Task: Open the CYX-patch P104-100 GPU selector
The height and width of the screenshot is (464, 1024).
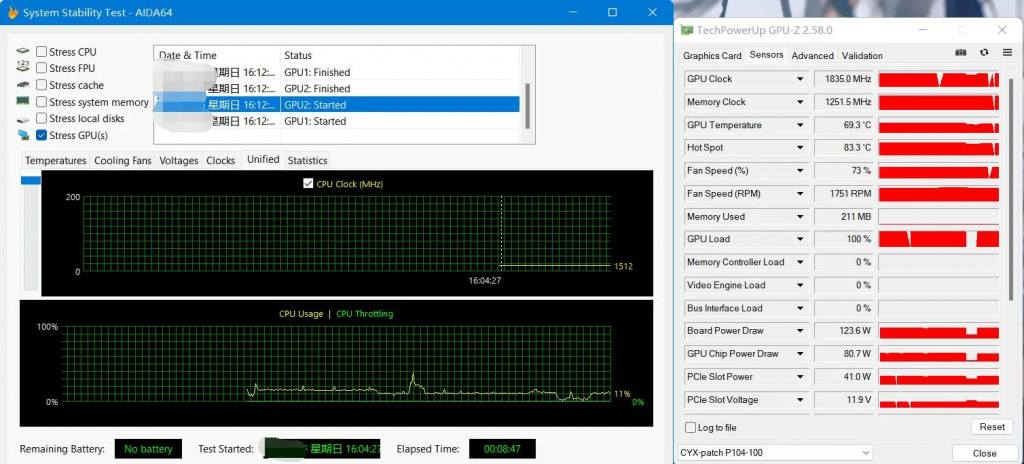Action: click(x=775, y=452)
